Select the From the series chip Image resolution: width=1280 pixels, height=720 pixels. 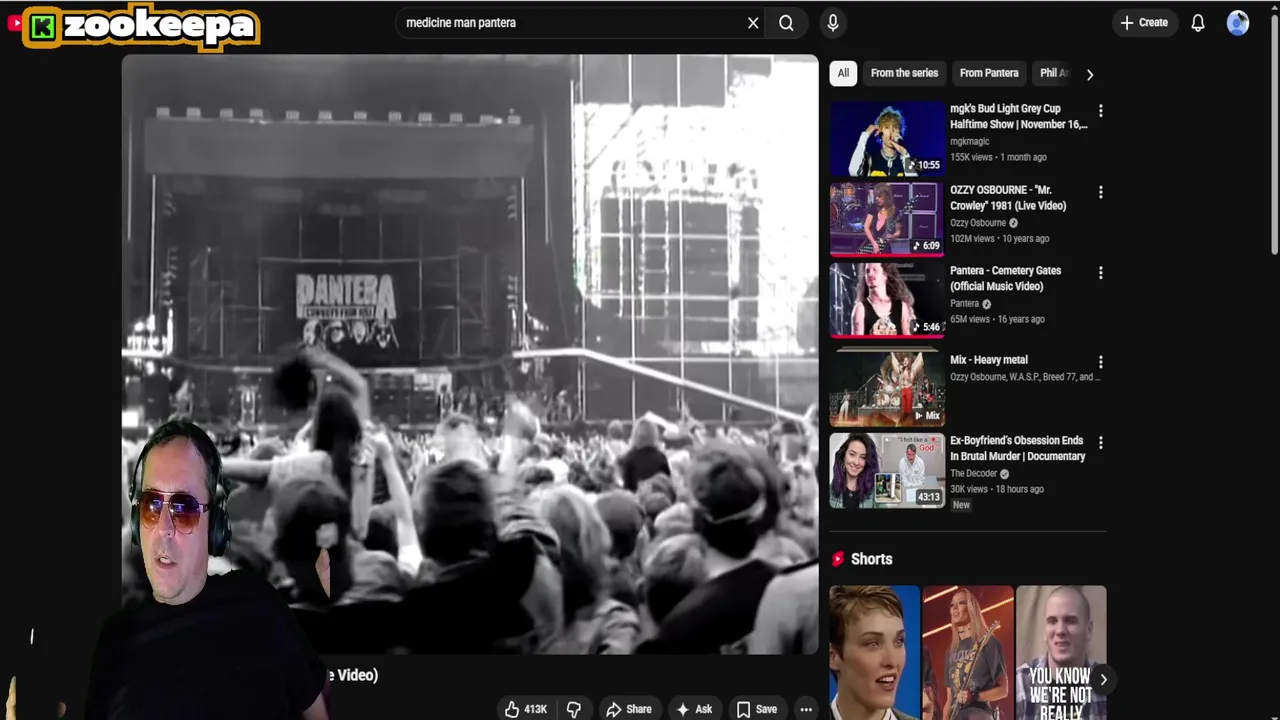click(904, 73)
